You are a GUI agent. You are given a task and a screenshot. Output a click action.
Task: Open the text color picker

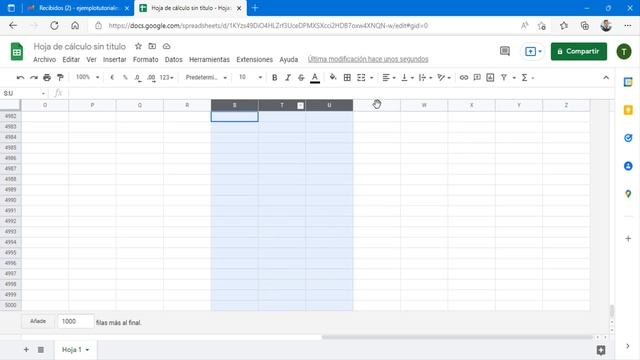pyautogui.click(x=315, y=78)
